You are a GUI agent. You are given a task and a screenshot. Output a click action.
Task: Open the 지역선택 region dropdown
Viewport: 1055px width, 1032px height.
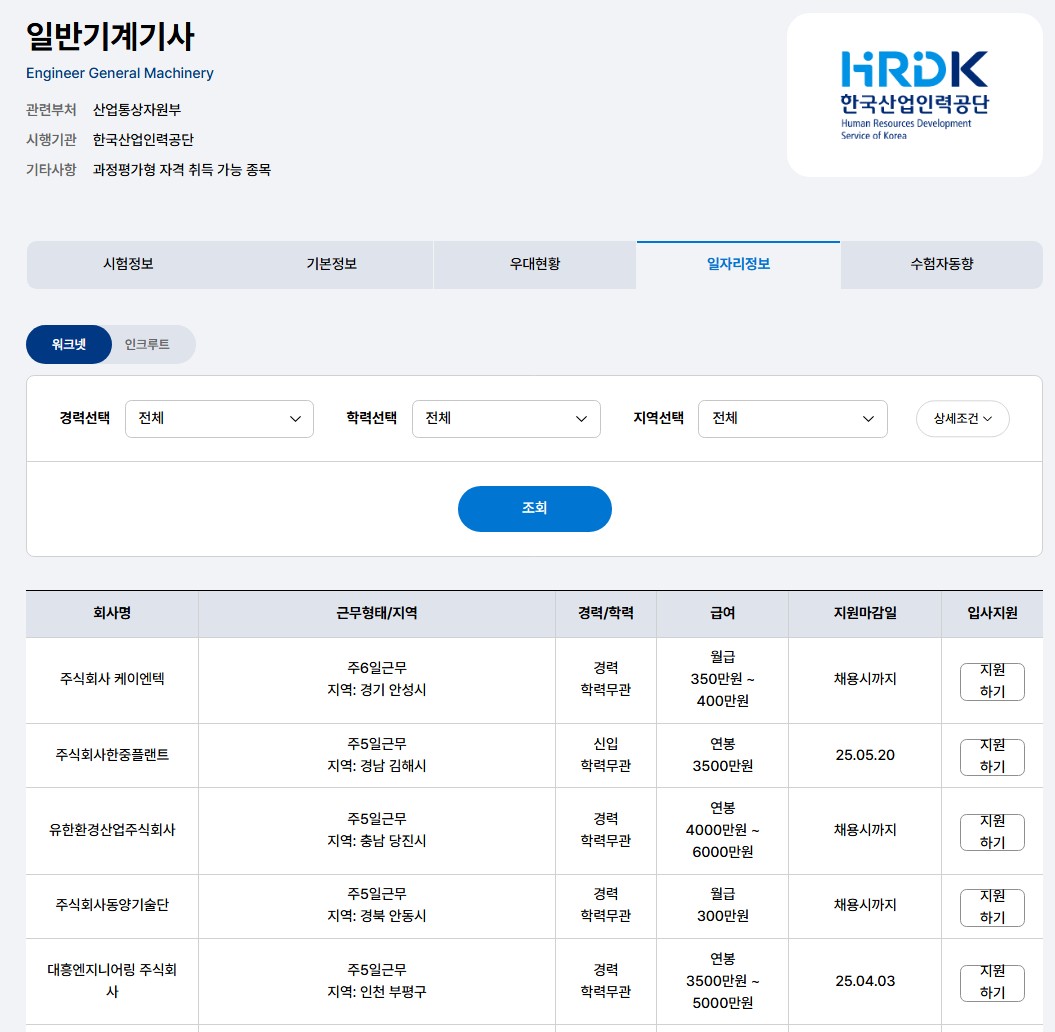point(791,419)
